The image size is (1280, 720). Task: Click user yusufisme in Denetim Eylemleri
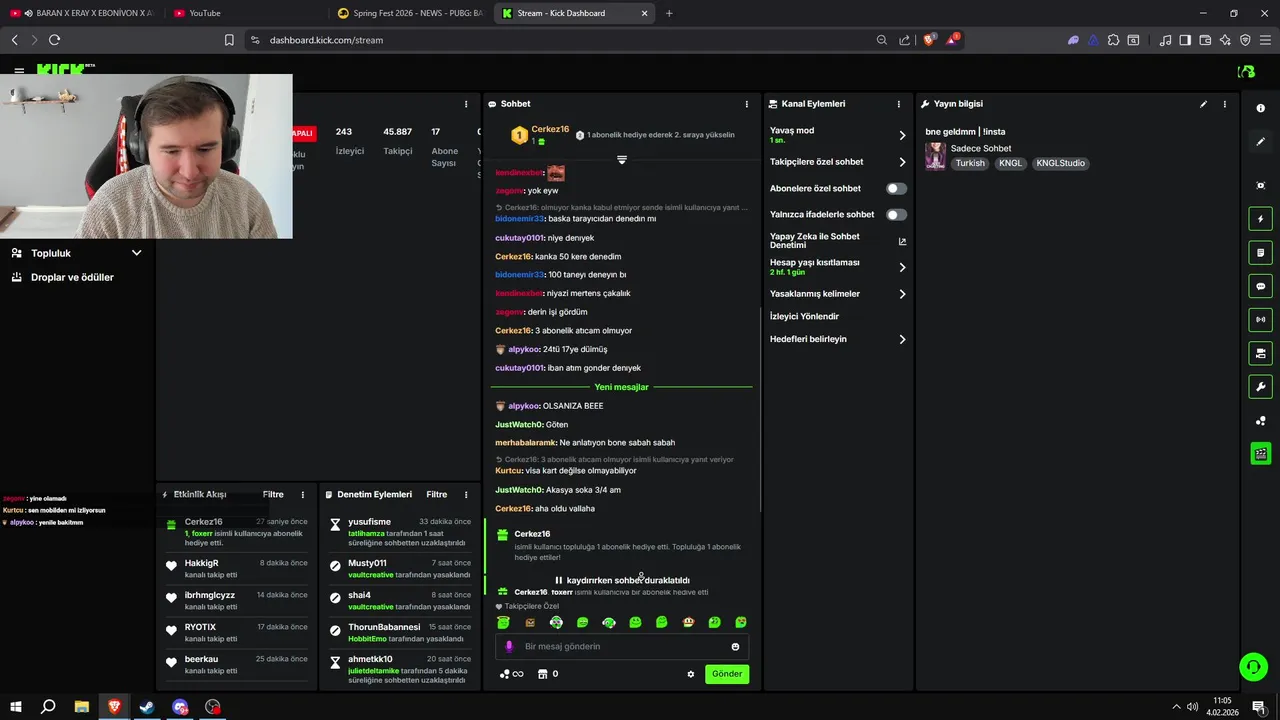pyautogui.click(x=369, y=522)
